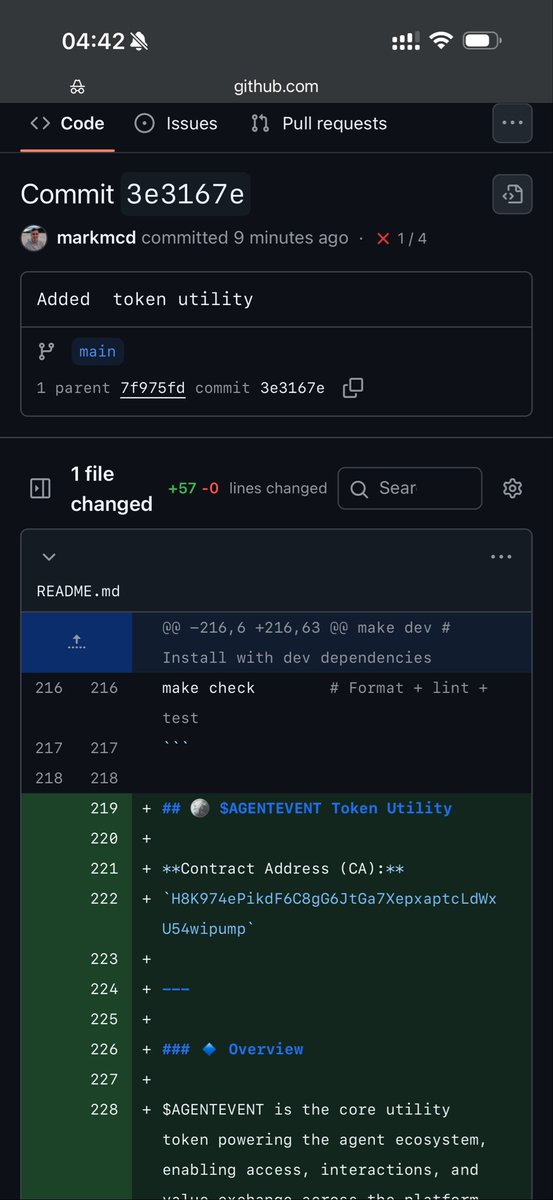Click the Commit 3e3167e heading hash
This screenshot has width=553, height=1200.
(x=186, y=194)
